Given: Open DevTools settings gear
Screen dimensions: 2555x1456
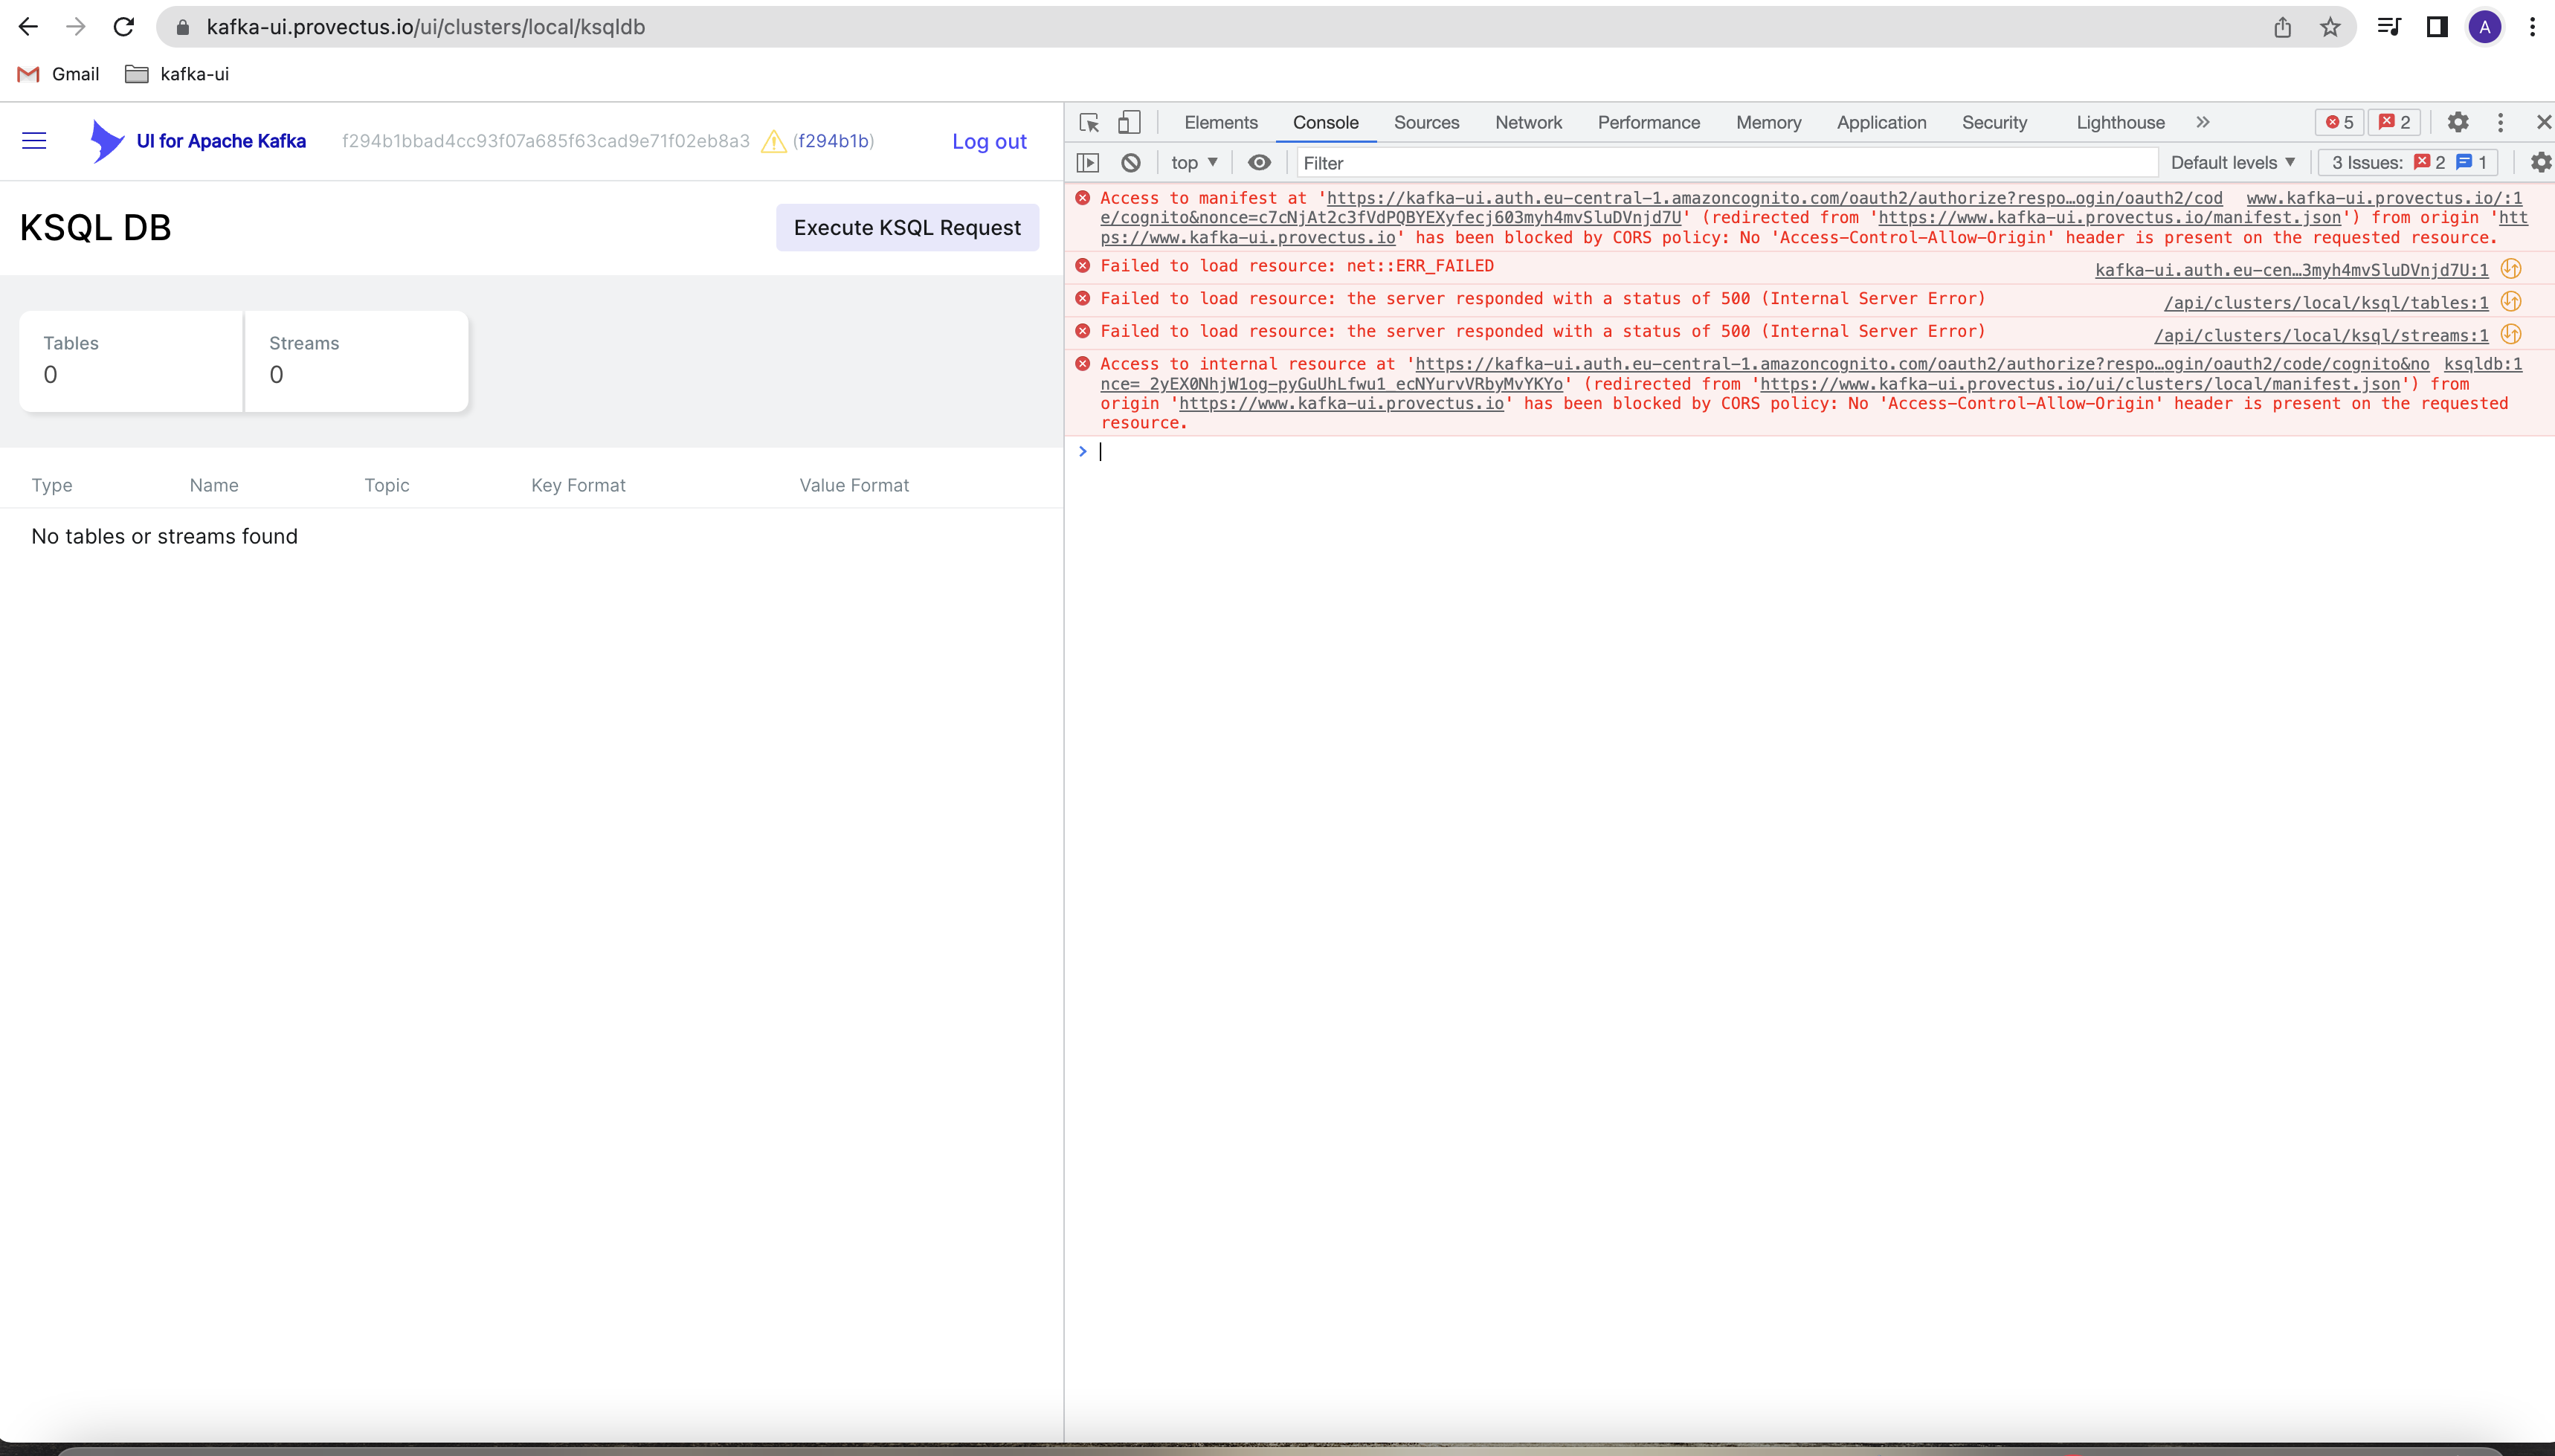Looking at the screenshot, I should 2458,122.
